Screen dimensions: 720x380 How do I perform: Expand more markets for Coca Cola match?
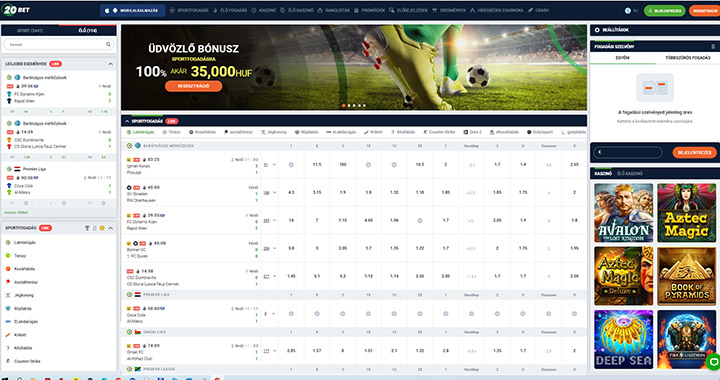270,314
